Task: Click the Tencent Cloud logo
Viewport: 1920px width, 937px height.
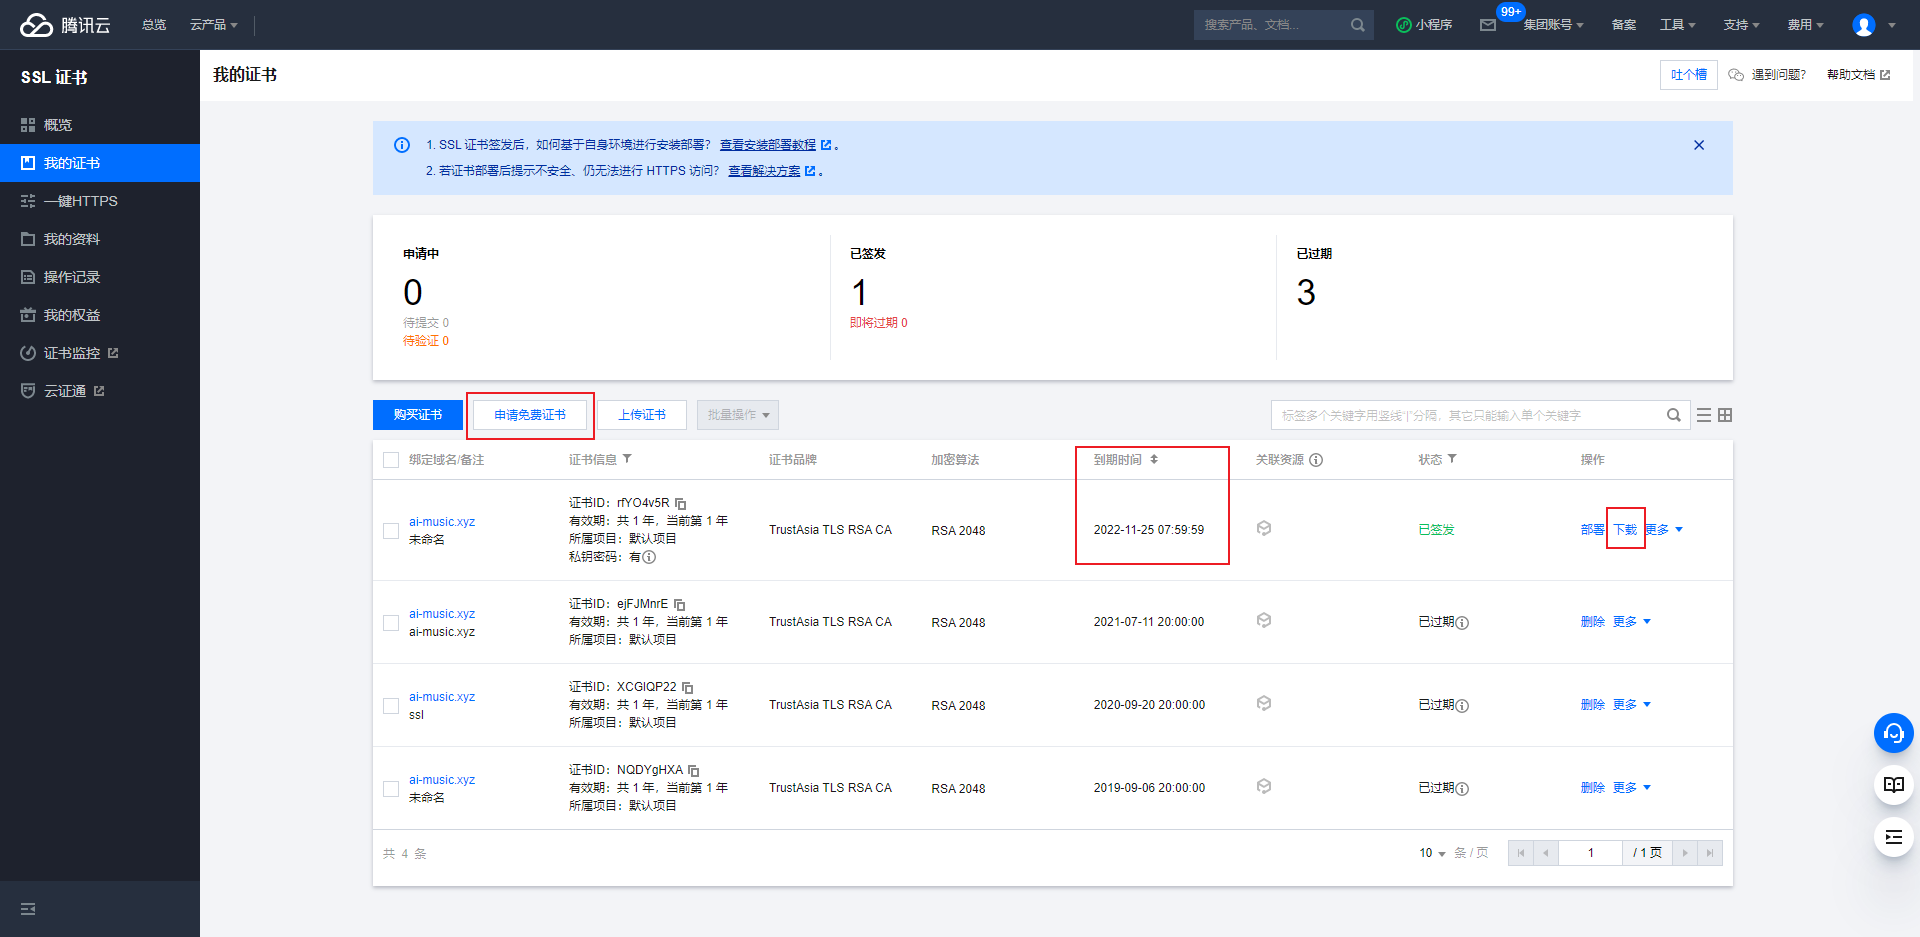Action: [65, 25]
